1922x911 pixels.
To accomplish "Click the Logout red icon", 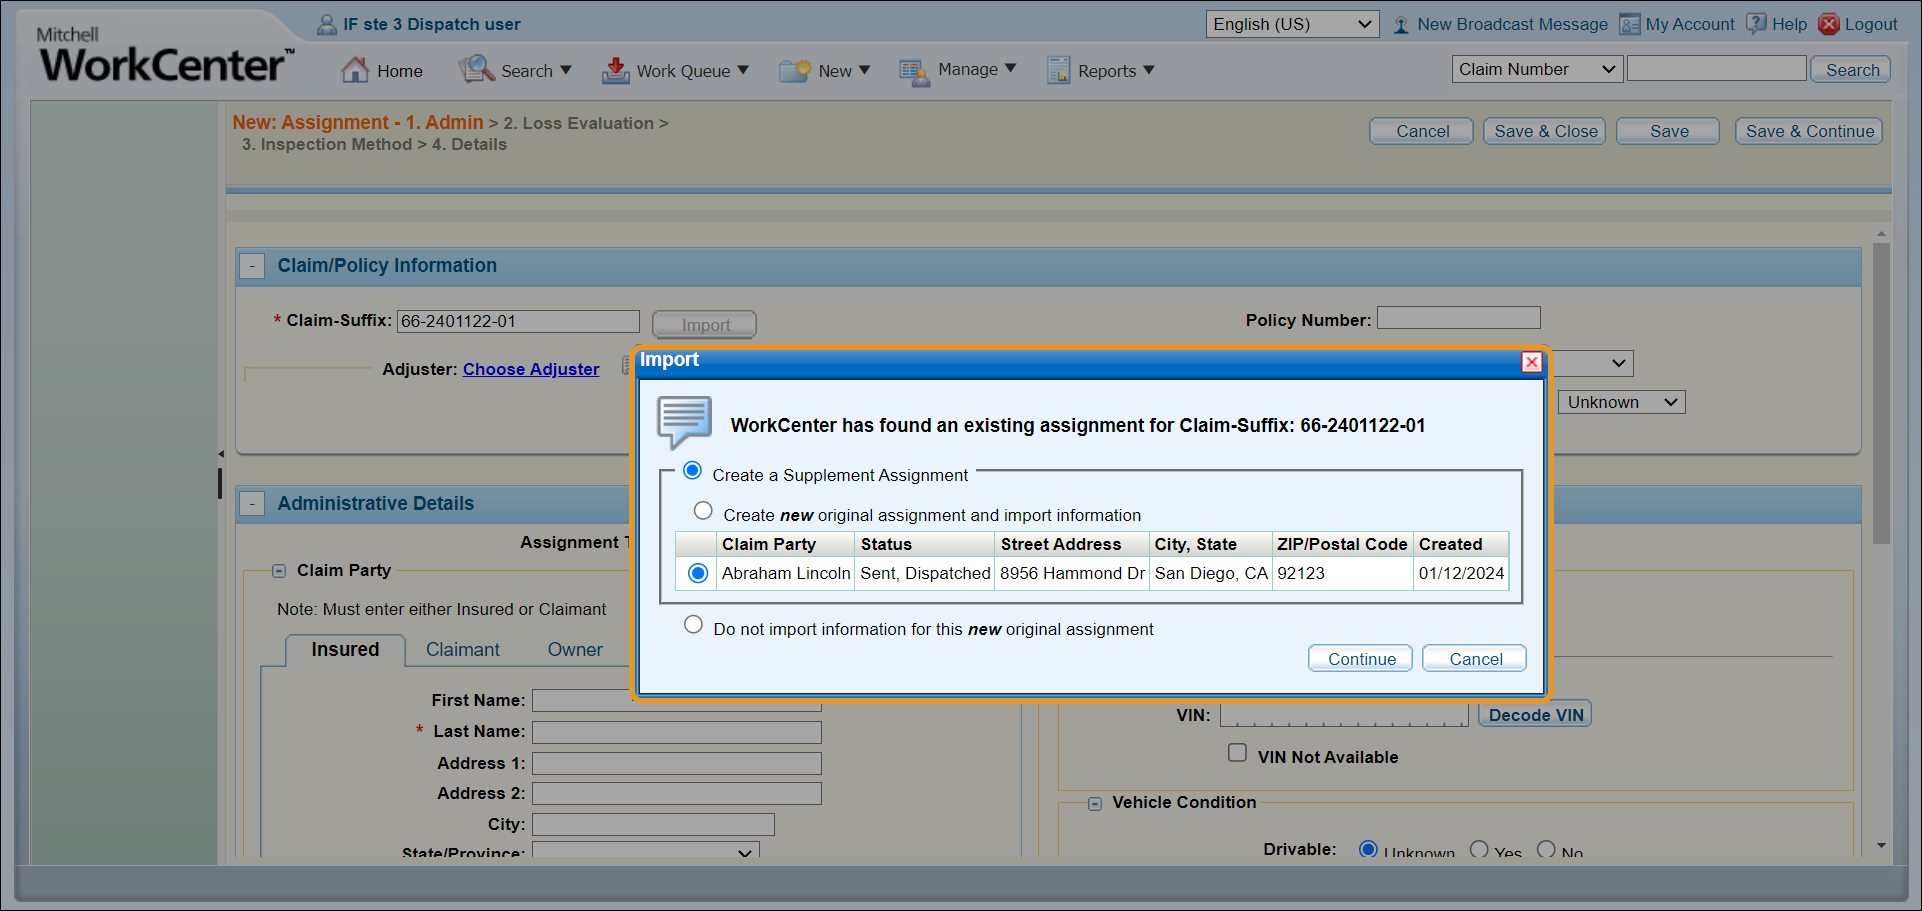I will pos(1829,24).
